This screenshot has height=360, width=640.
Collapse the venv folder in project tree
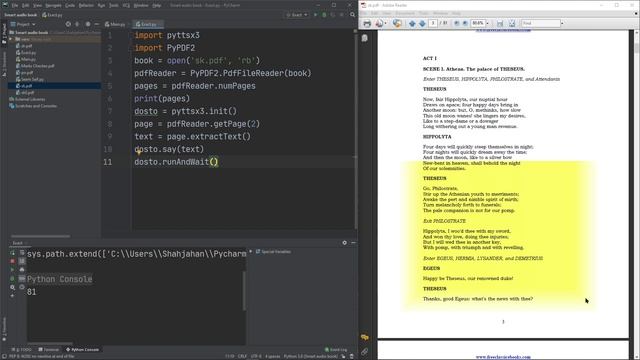[11, 39]
